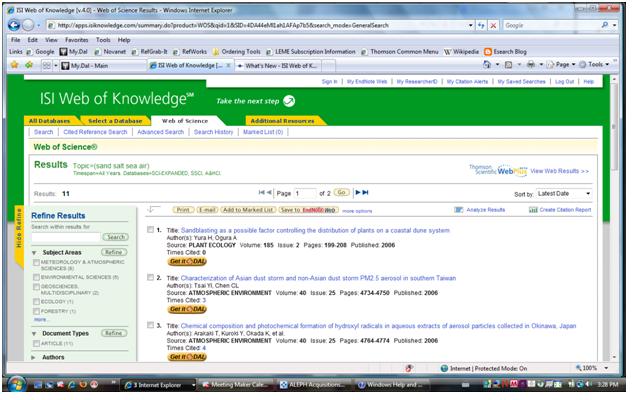Check the Forestry subject area

point(36,311)
